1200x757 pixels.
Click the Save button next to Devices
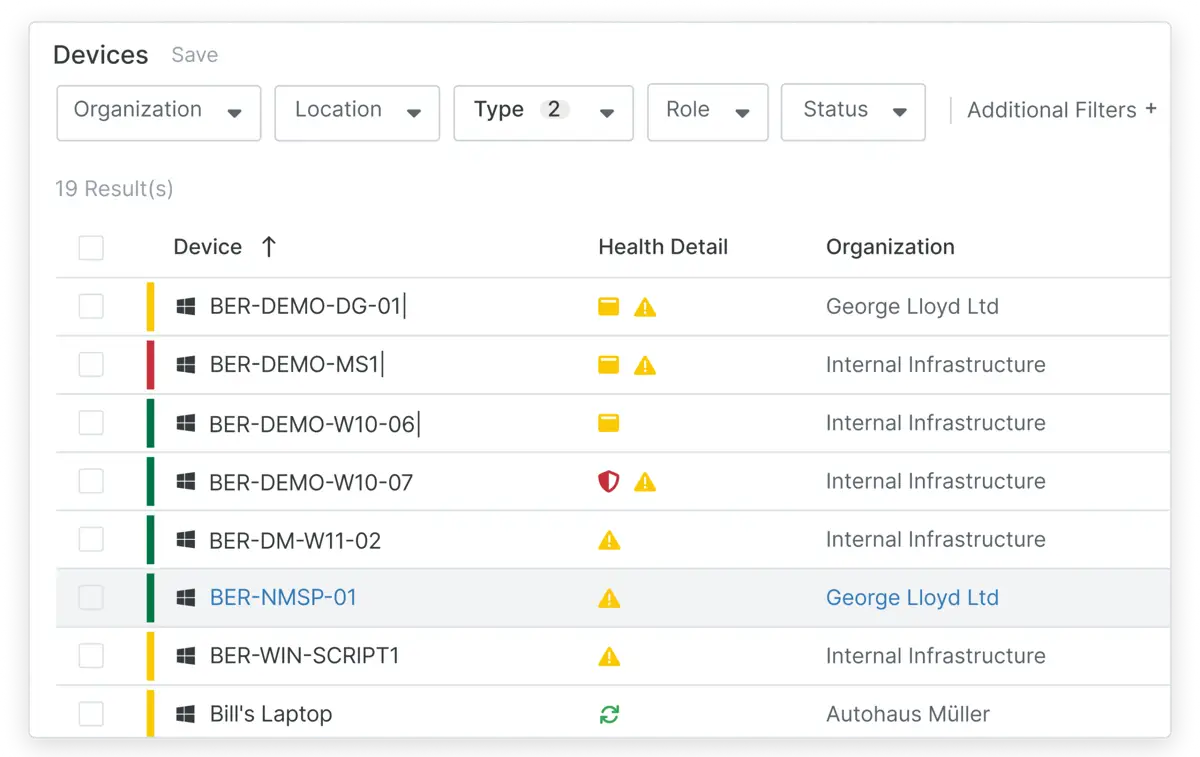(x=194, y=55)
